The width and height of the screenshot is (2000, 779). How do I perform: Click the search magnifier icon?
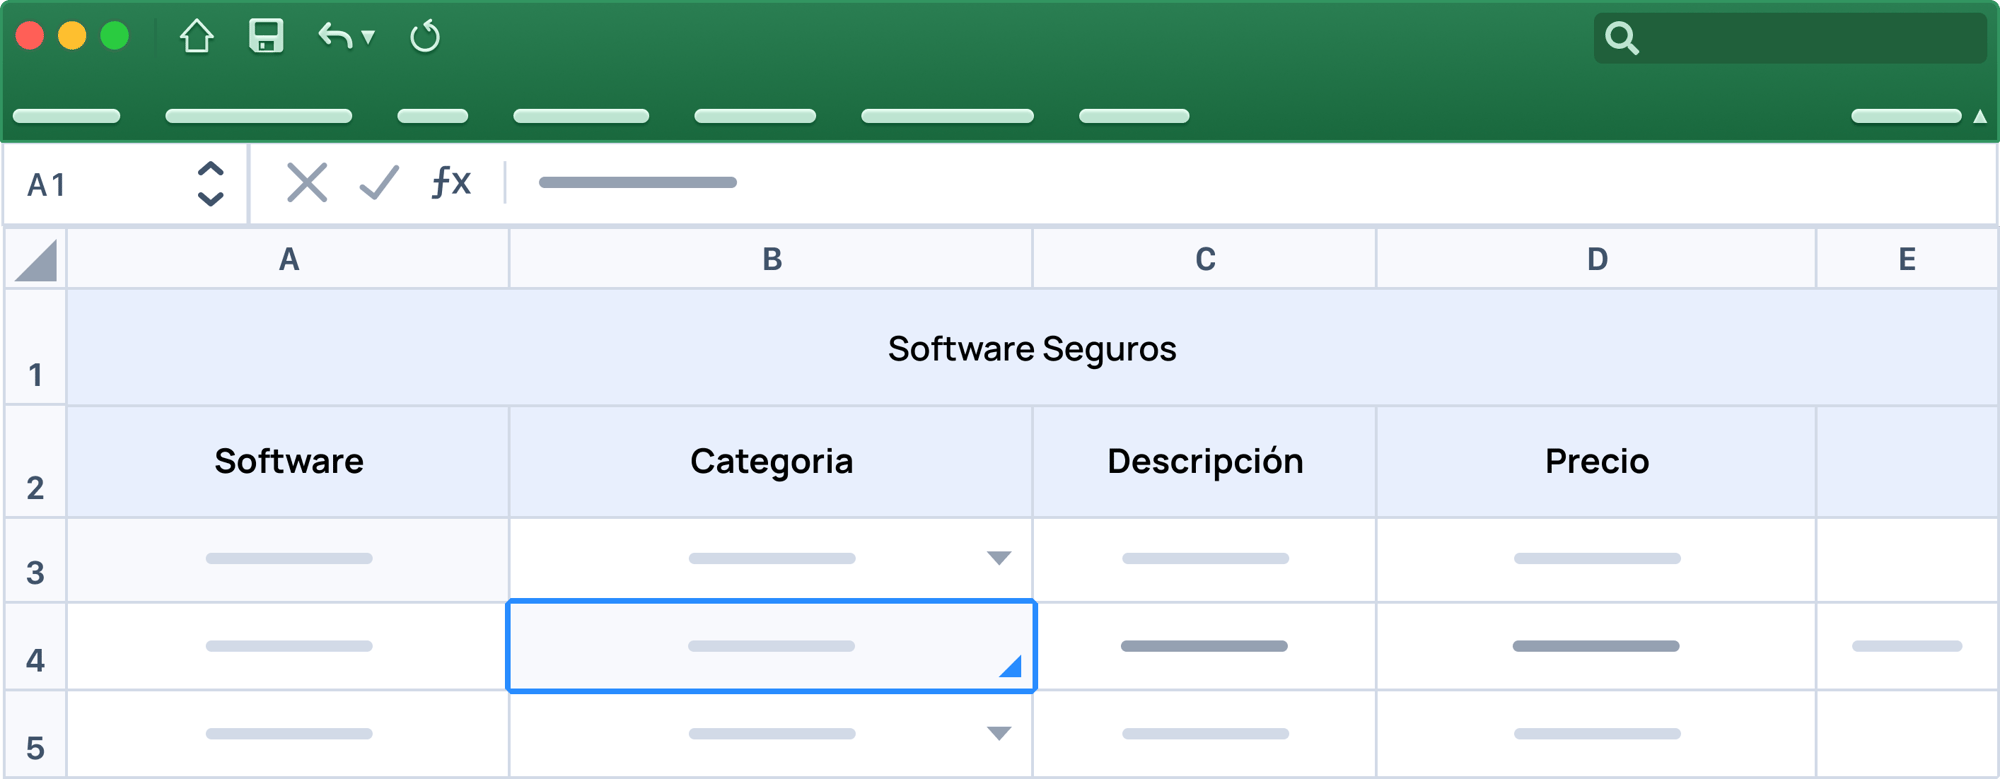pyautogui.click(x=1622, y=38)
